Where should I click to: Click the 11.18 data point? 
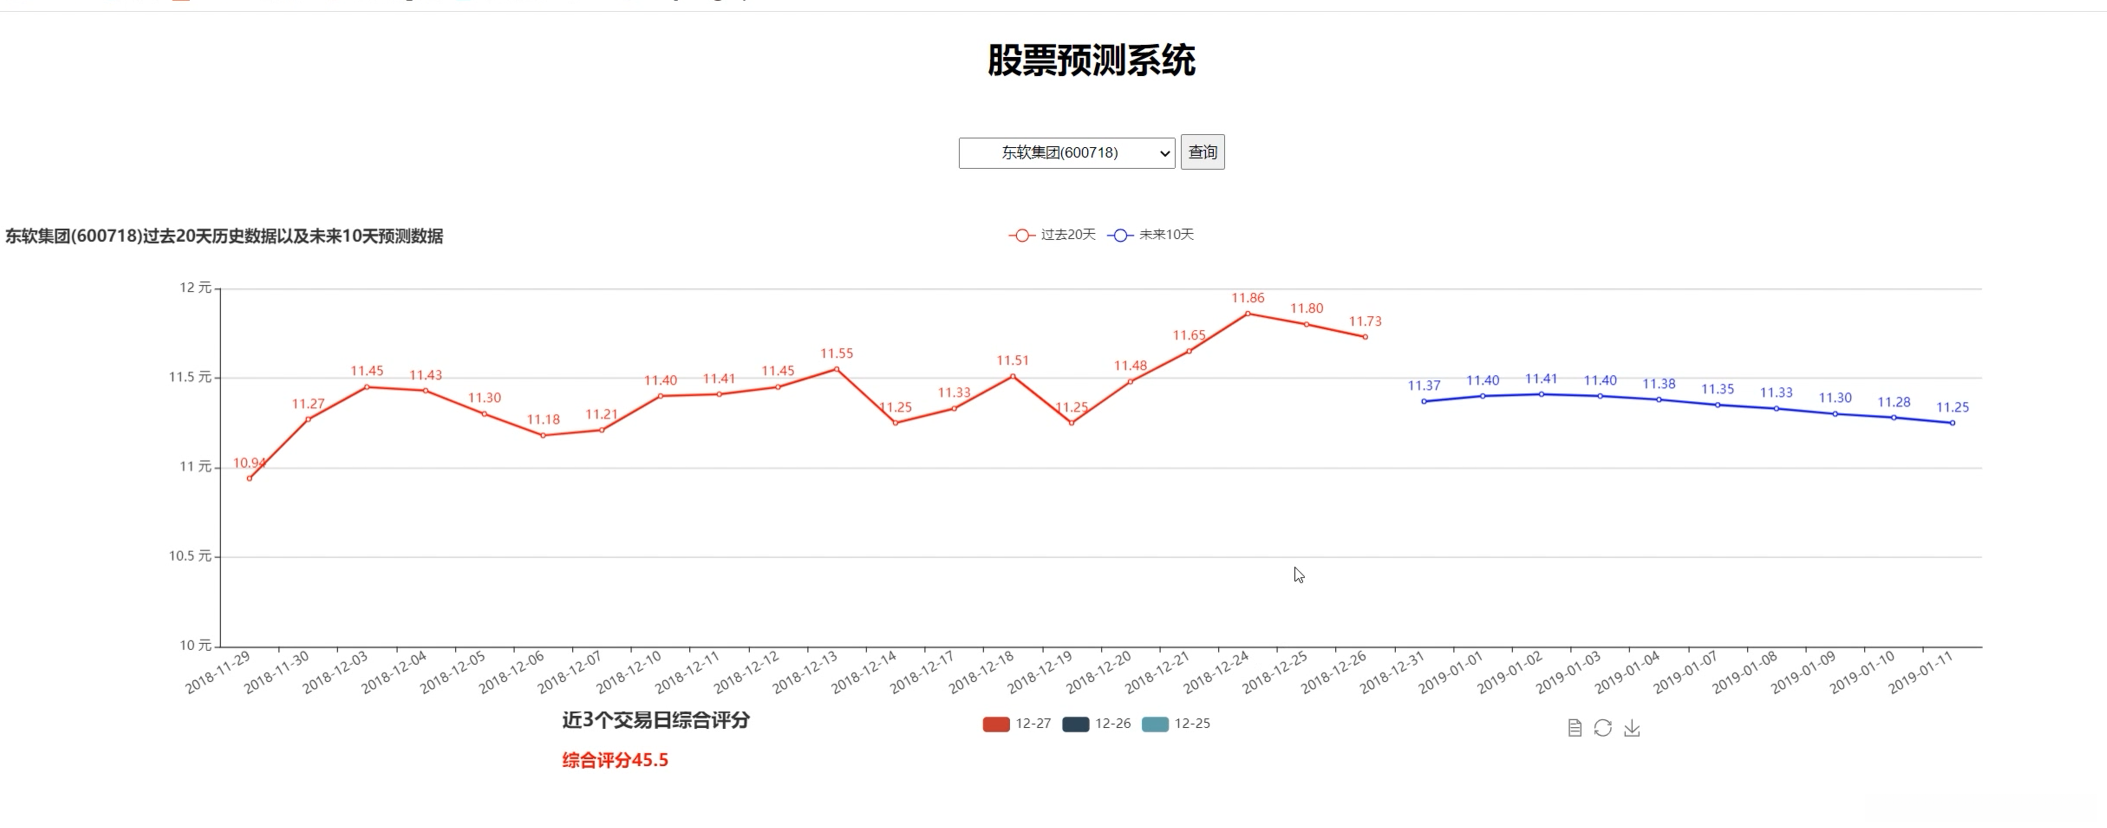[543, 435]
